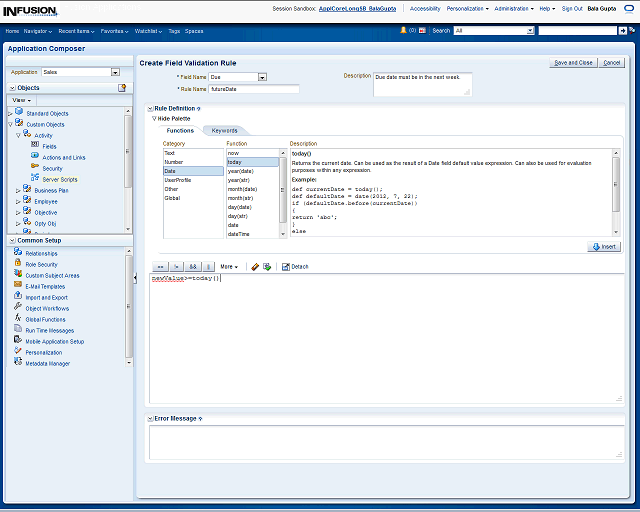Click the Objects panel new object icon

pyautogui.click(x=122, y=88)
